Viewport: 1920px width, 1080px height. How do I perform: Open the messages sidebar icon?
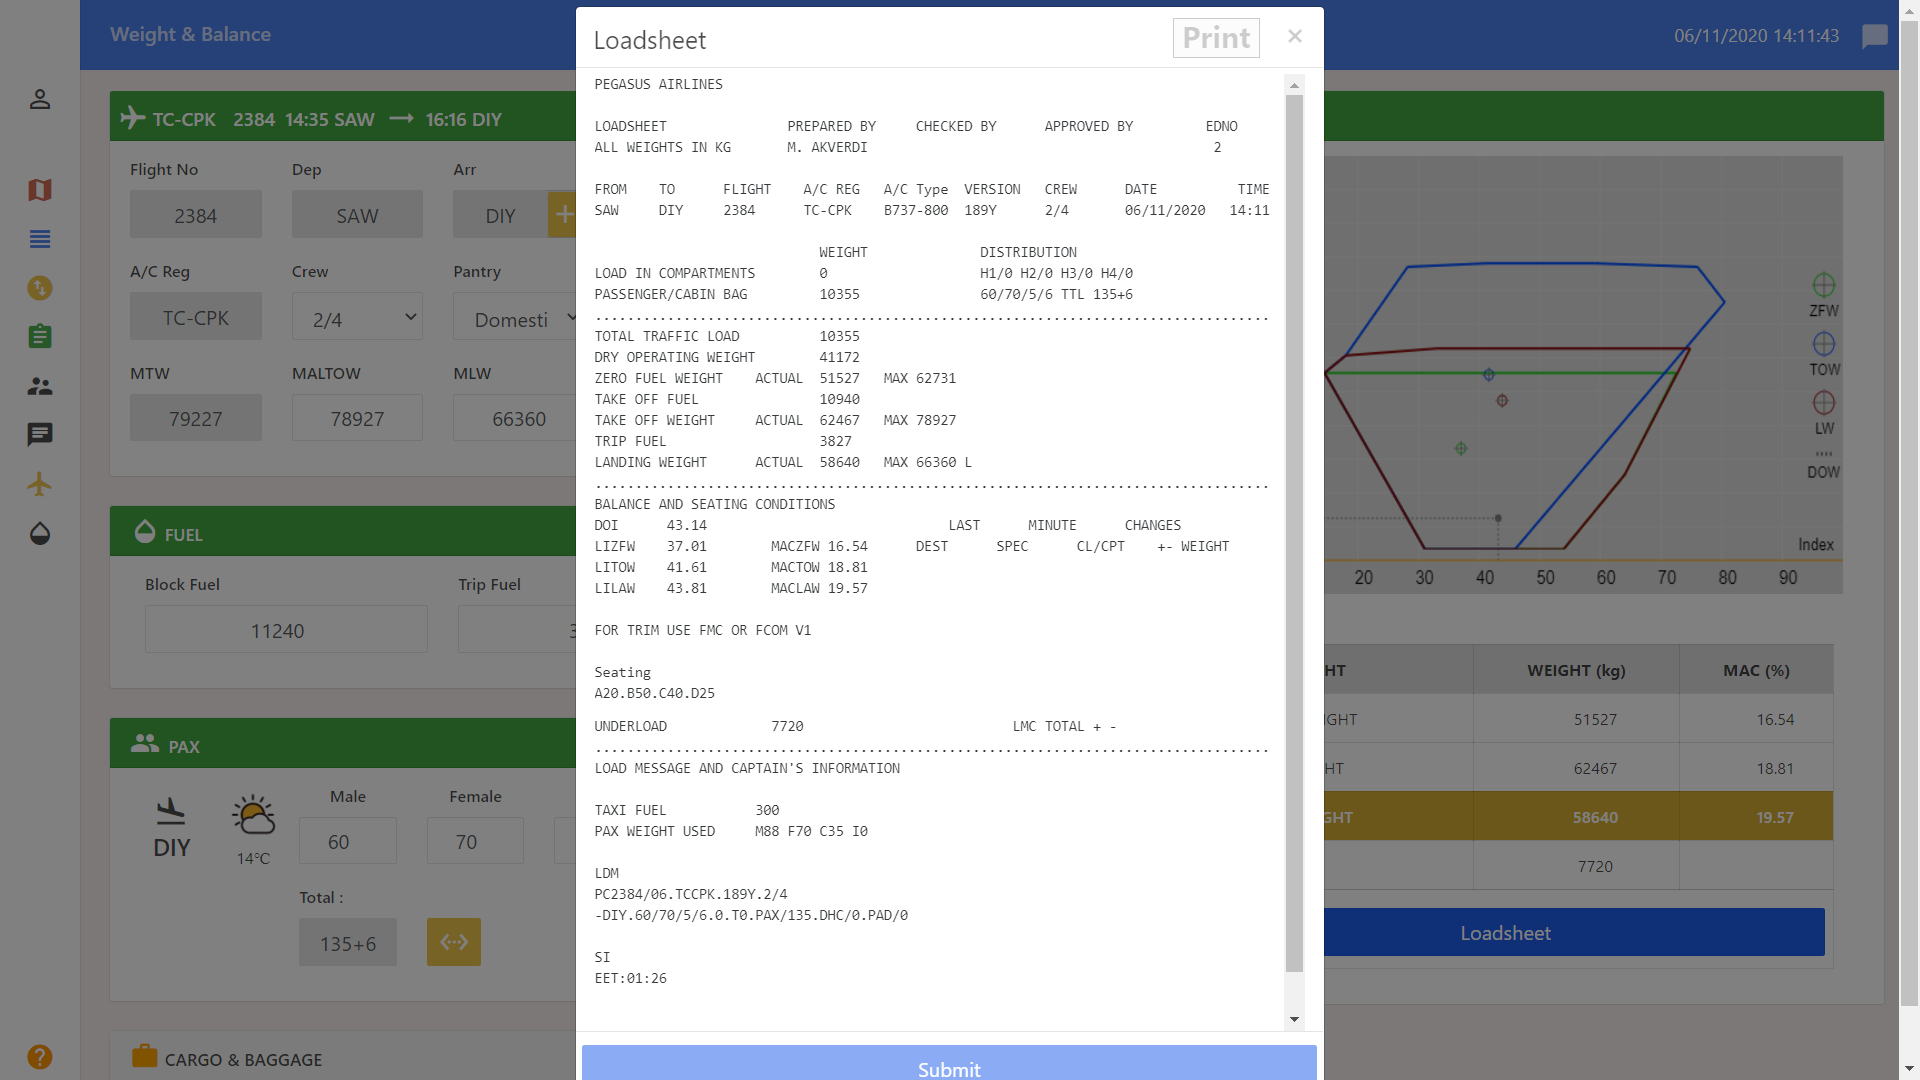tap(40, 434)
